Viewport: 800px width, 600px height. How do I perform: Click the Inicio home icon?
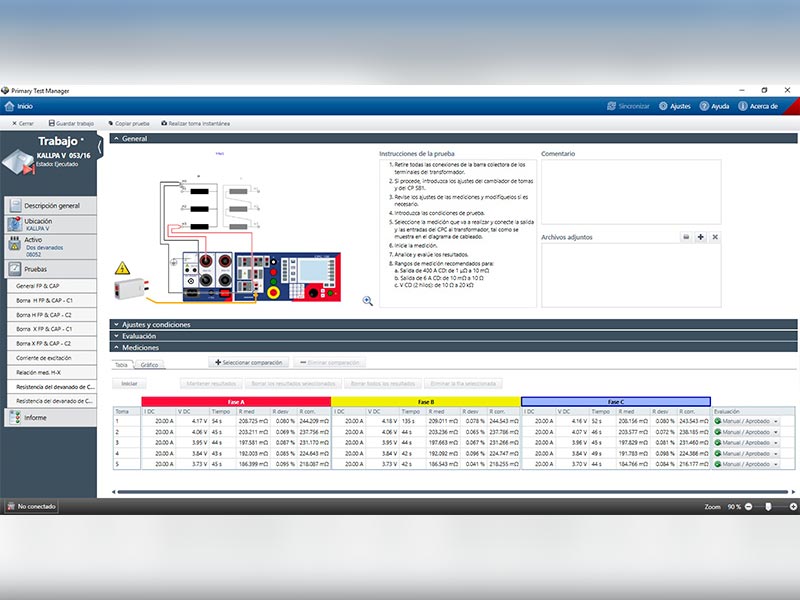pos(9,106)
